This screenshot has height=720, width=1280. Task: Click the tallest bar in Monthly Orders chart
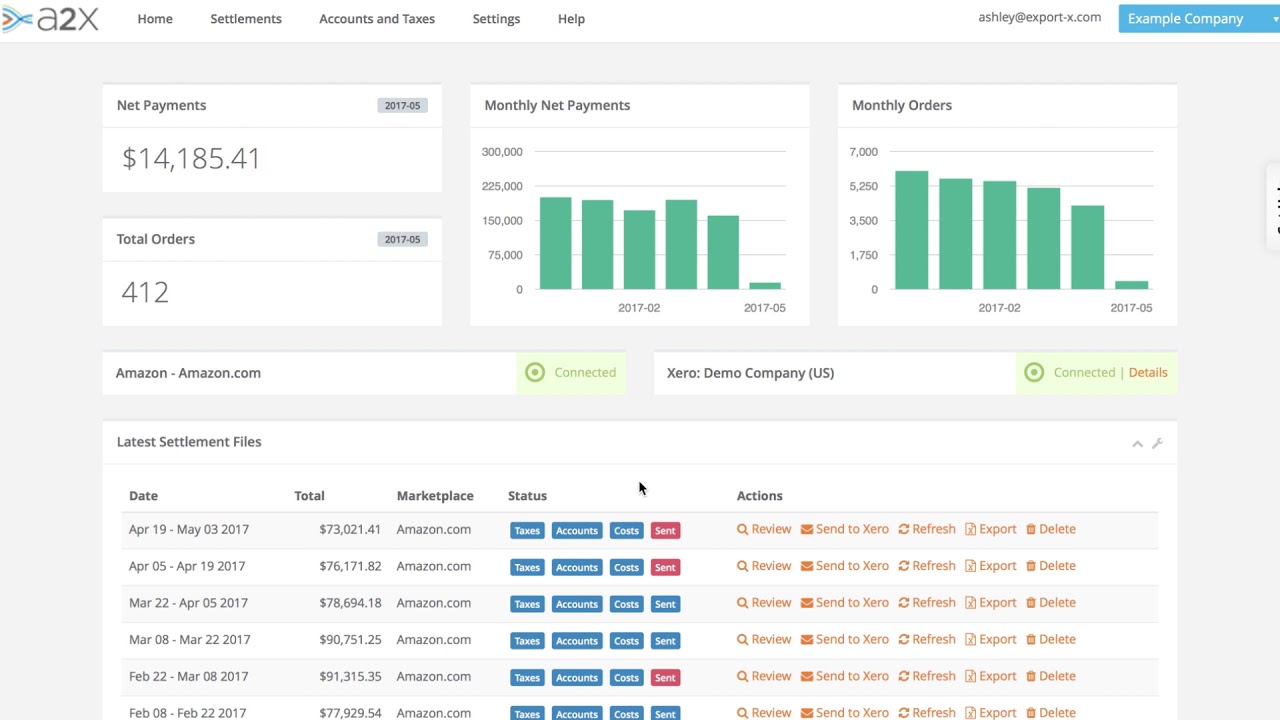pyautogui.click(x=911, y=230)
